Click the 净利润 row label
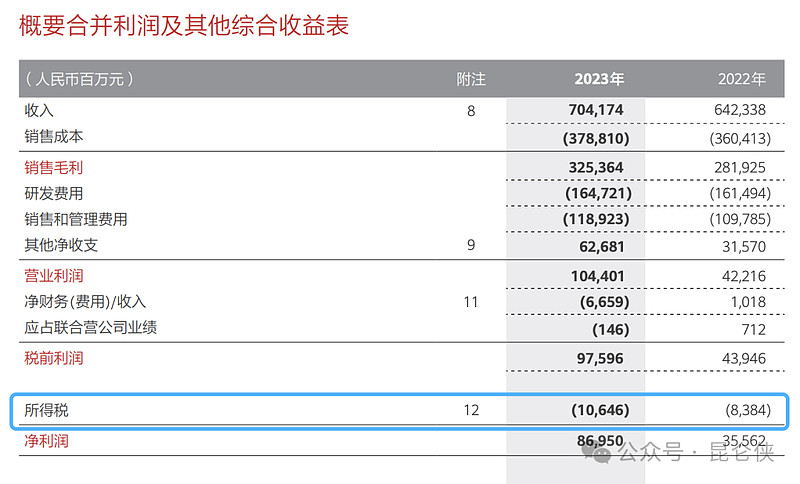 pos(46,441)
